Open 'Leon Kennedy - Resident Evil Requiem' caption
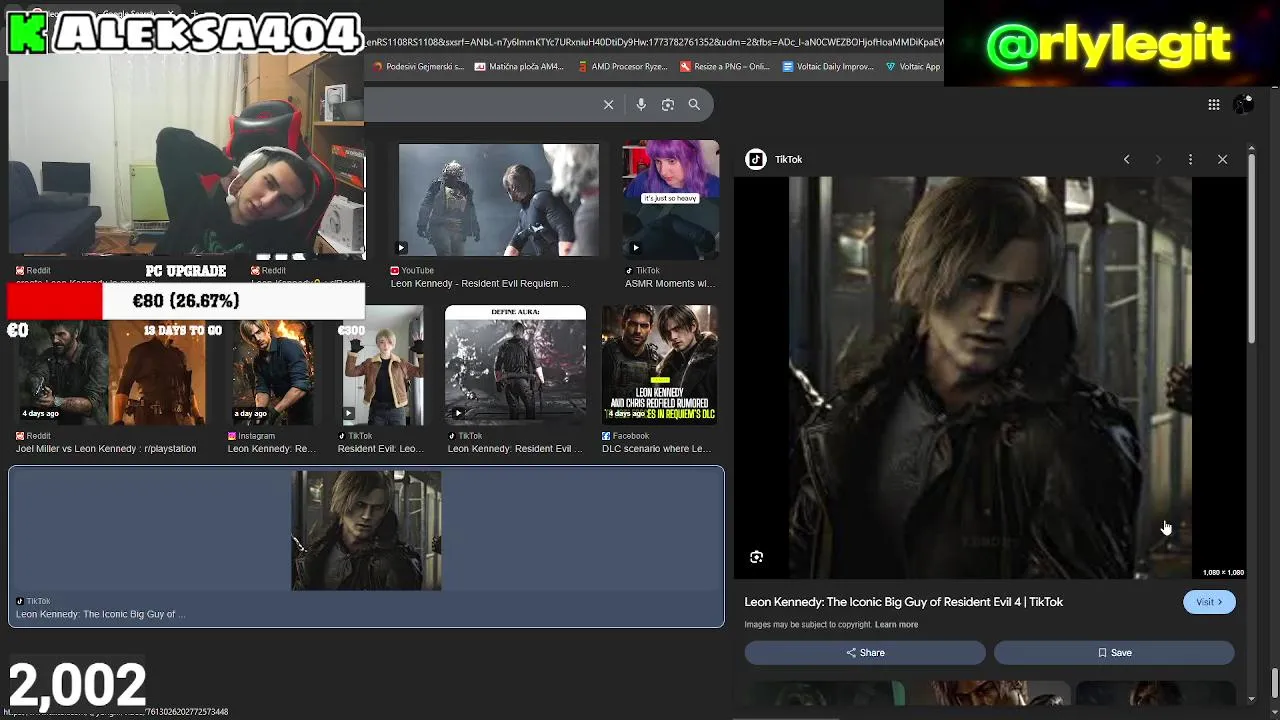The height and width of the screenshot is (720, 1280). point(479,284)
